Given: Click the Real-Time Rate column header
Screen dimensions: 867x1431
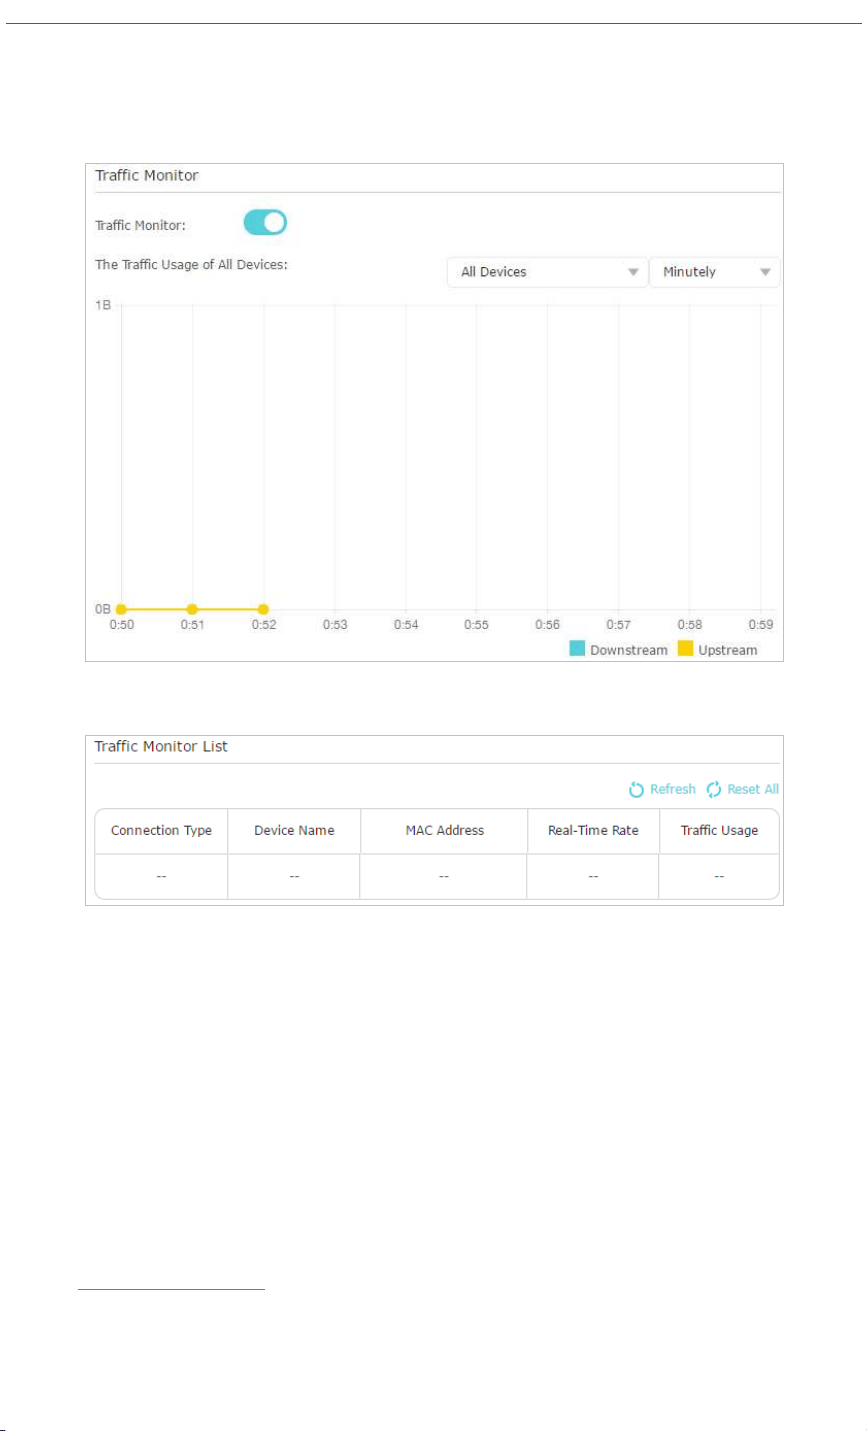Looking at the screenshot, I should (593, 831).
